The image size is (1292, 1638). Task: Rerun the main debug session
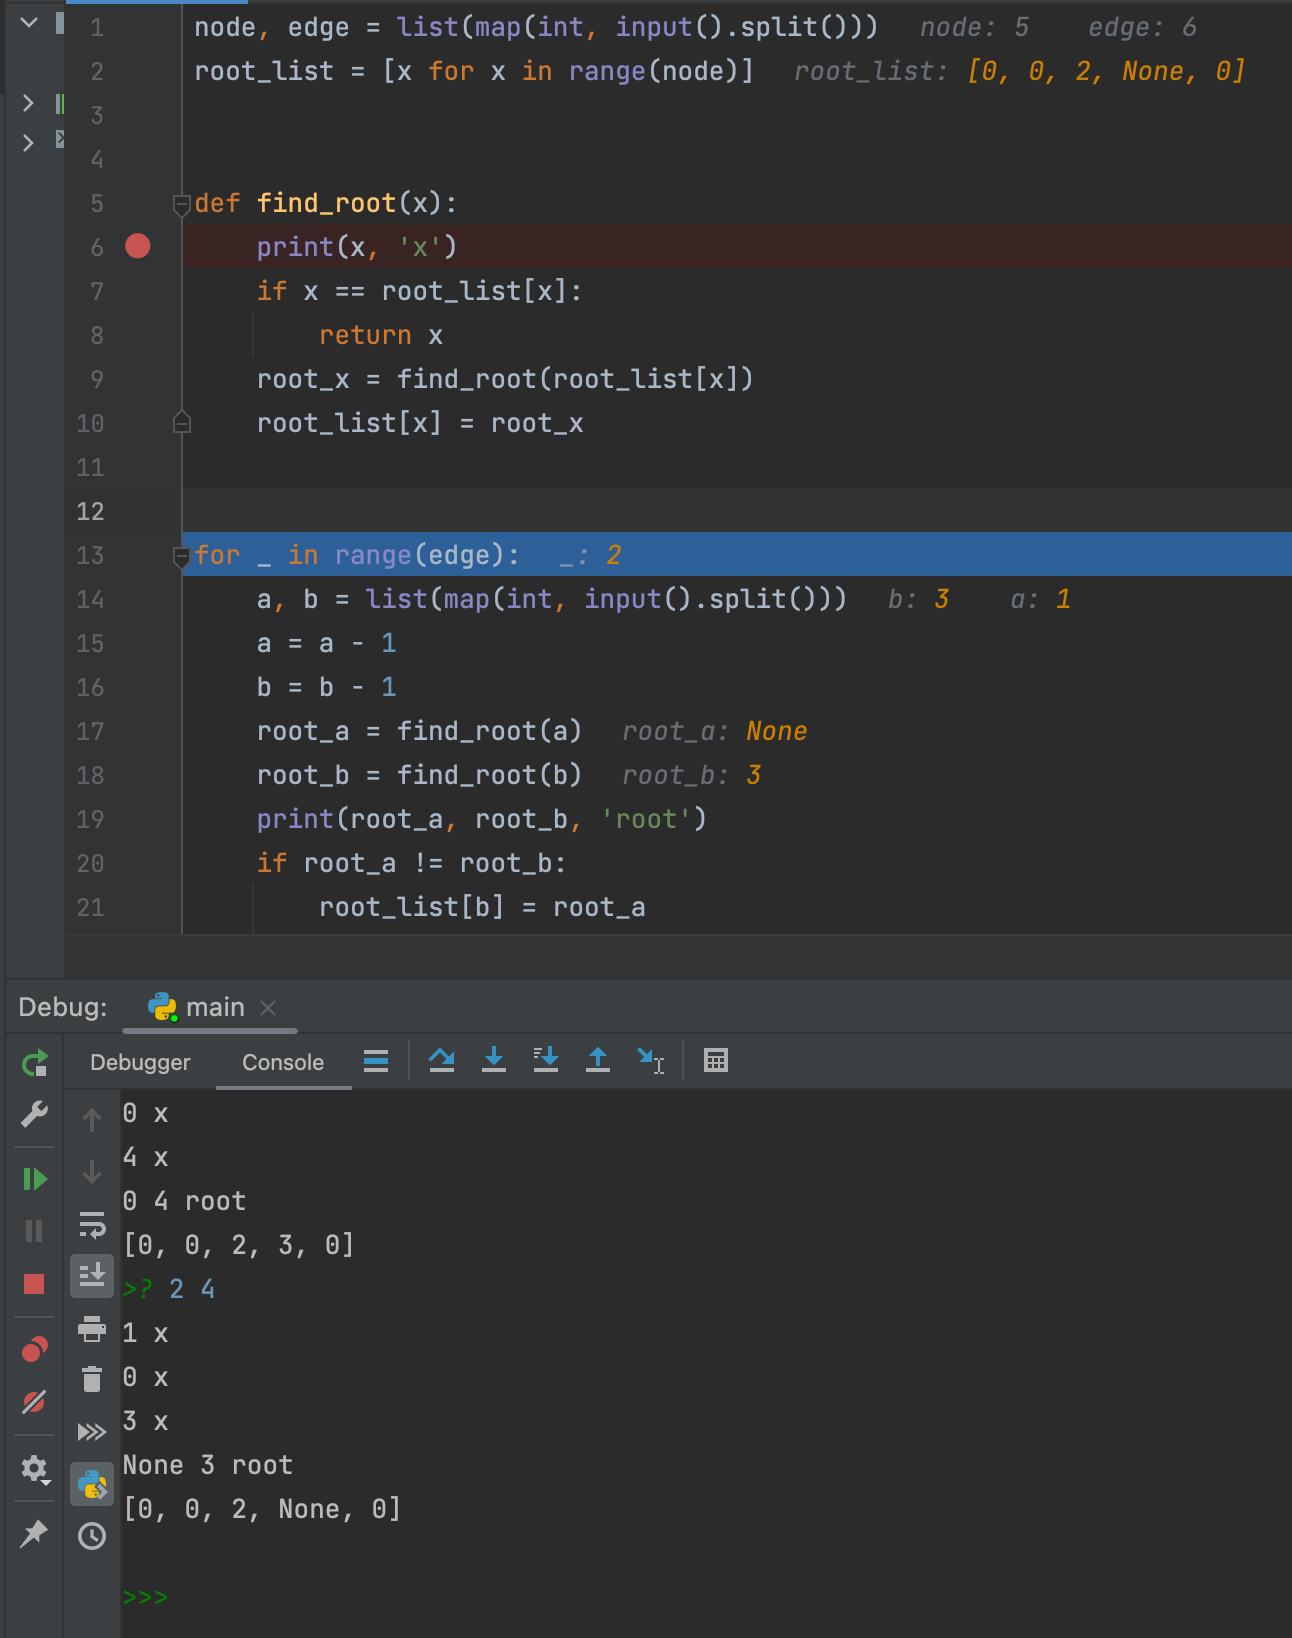tap(34, 1063)
